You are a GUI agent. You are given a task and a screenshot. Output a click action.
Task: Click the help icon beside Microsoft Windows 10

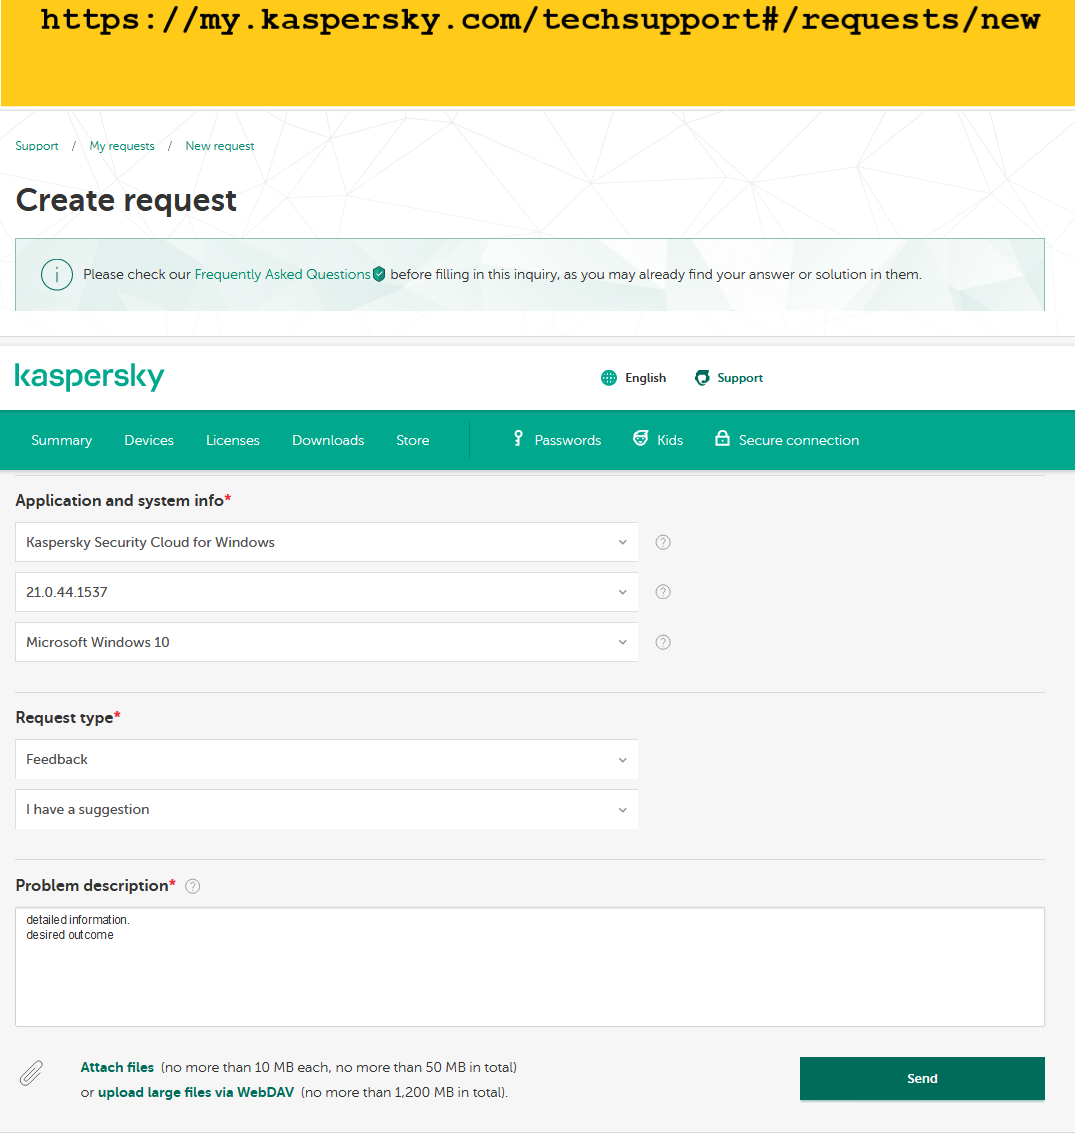point(663,642)
